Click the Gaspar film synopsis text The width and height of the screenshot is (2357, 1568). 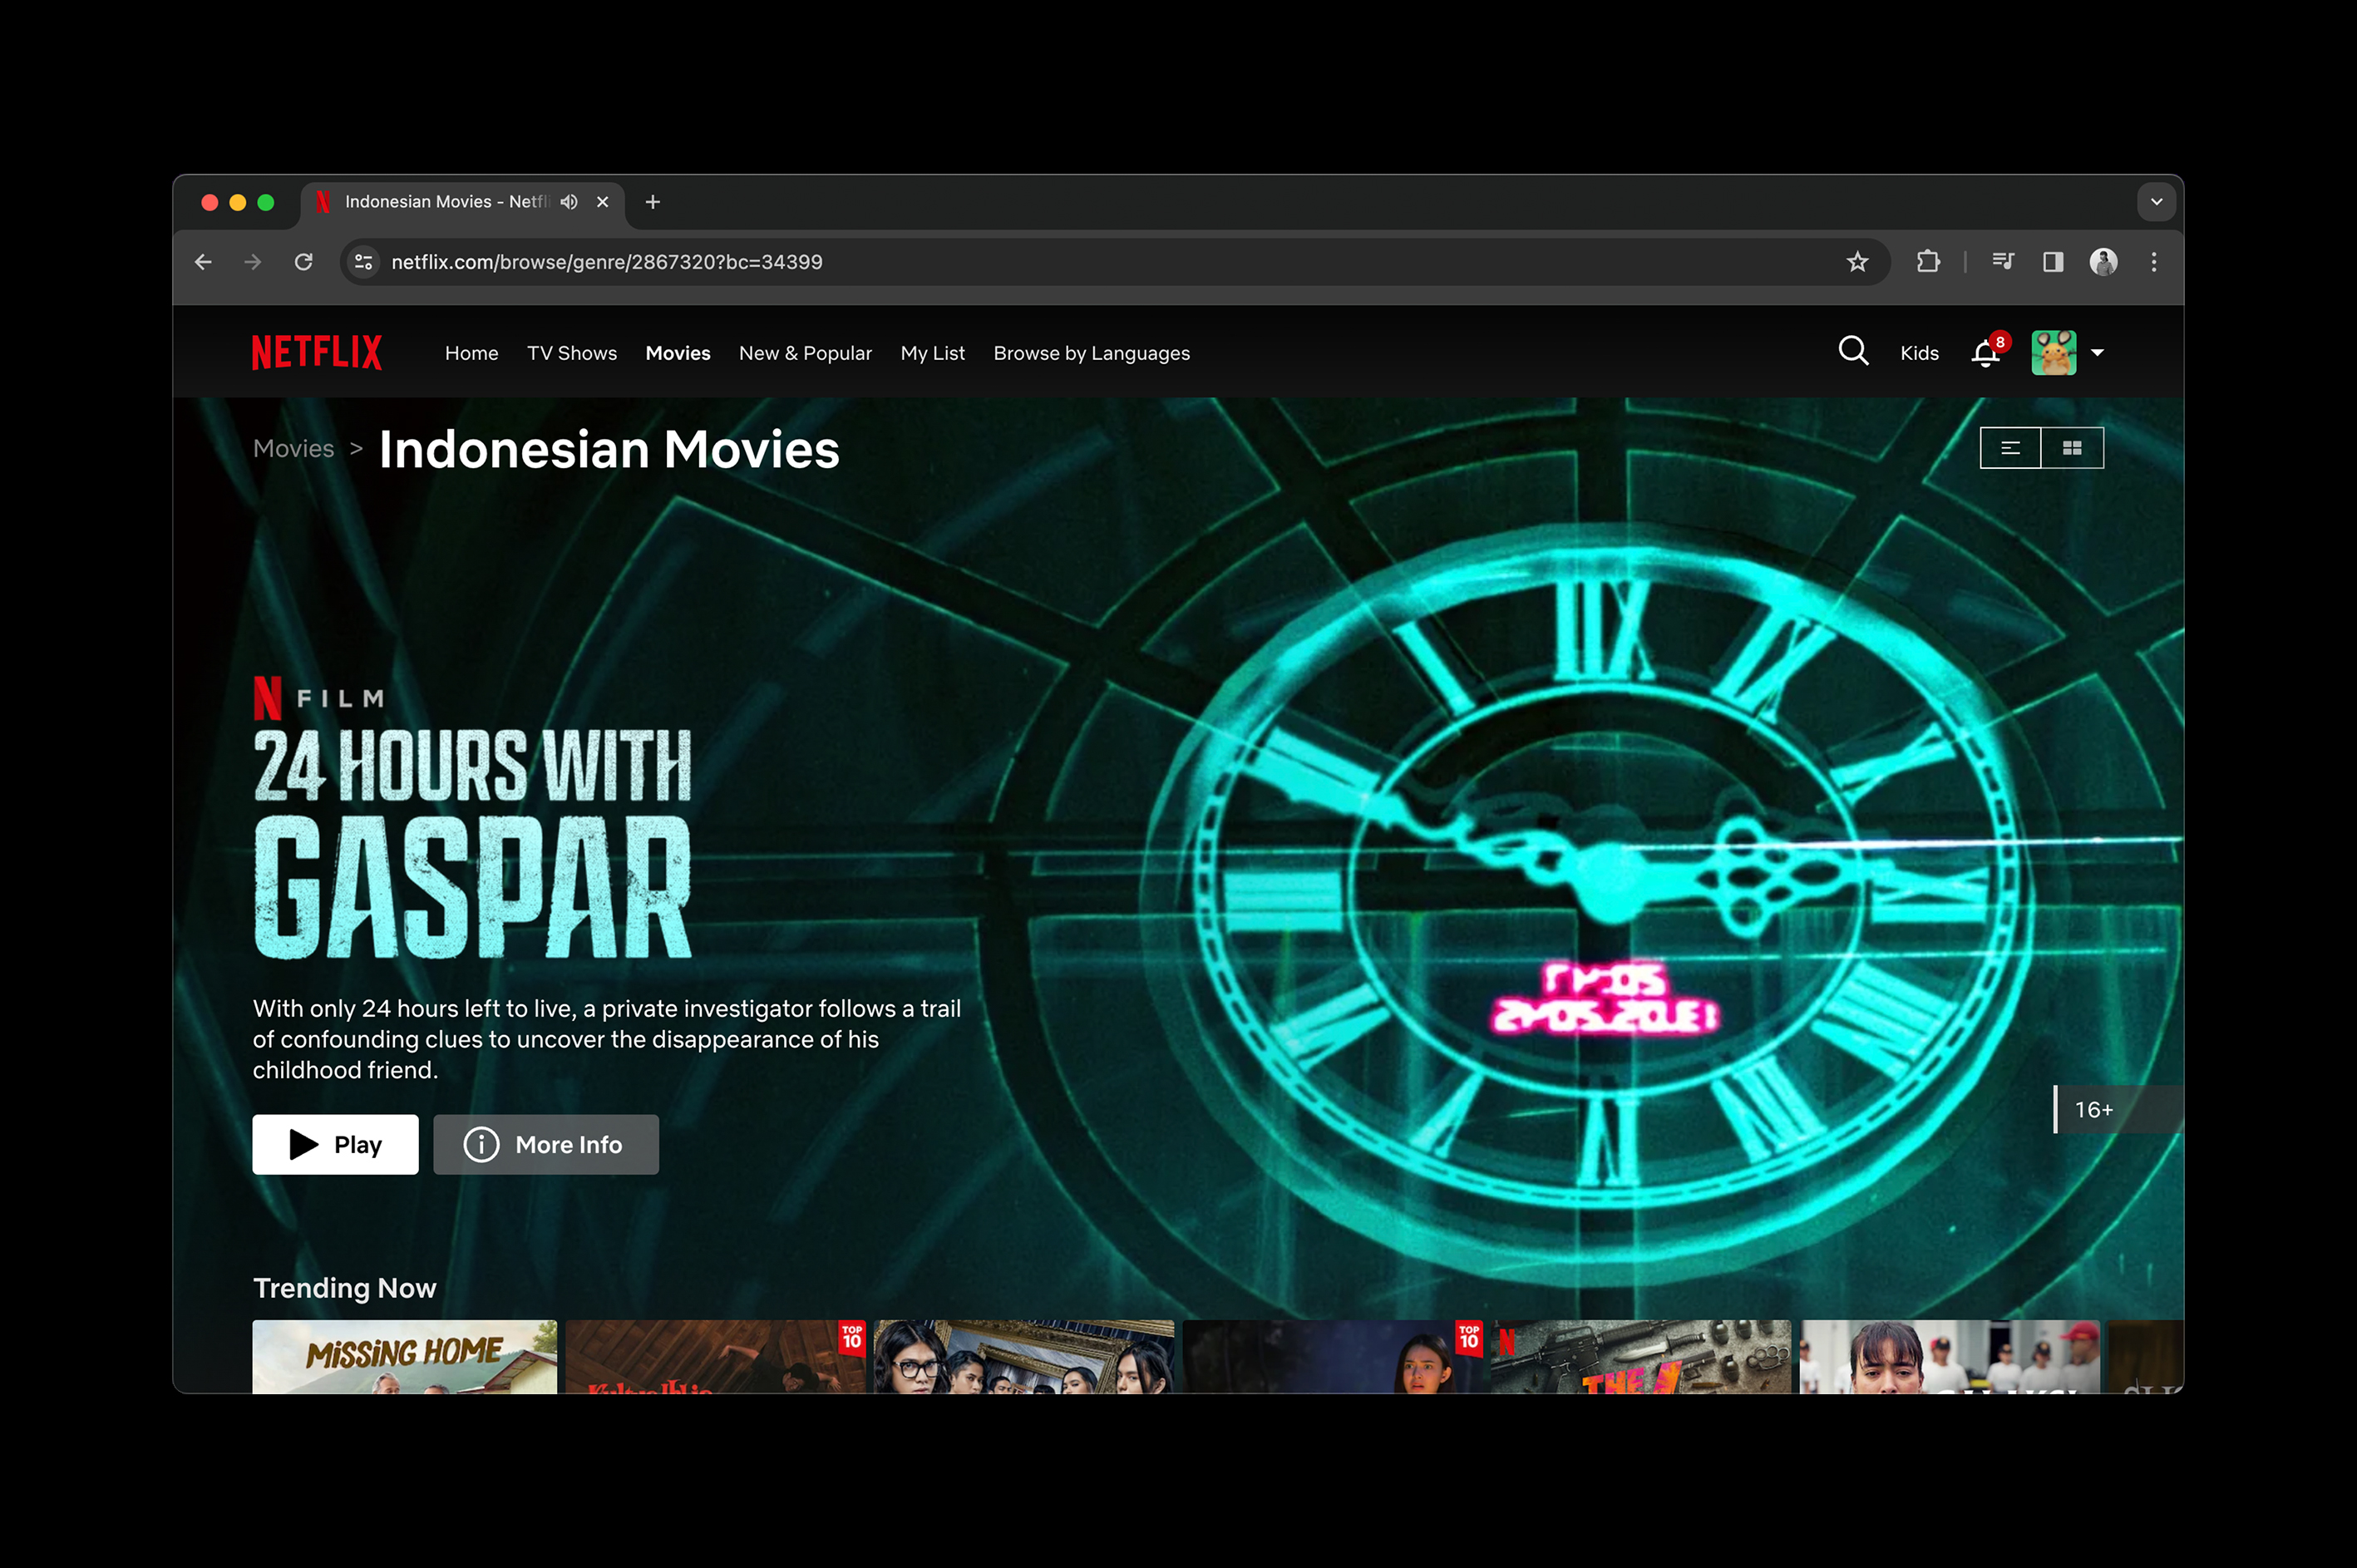point(607,1039)
